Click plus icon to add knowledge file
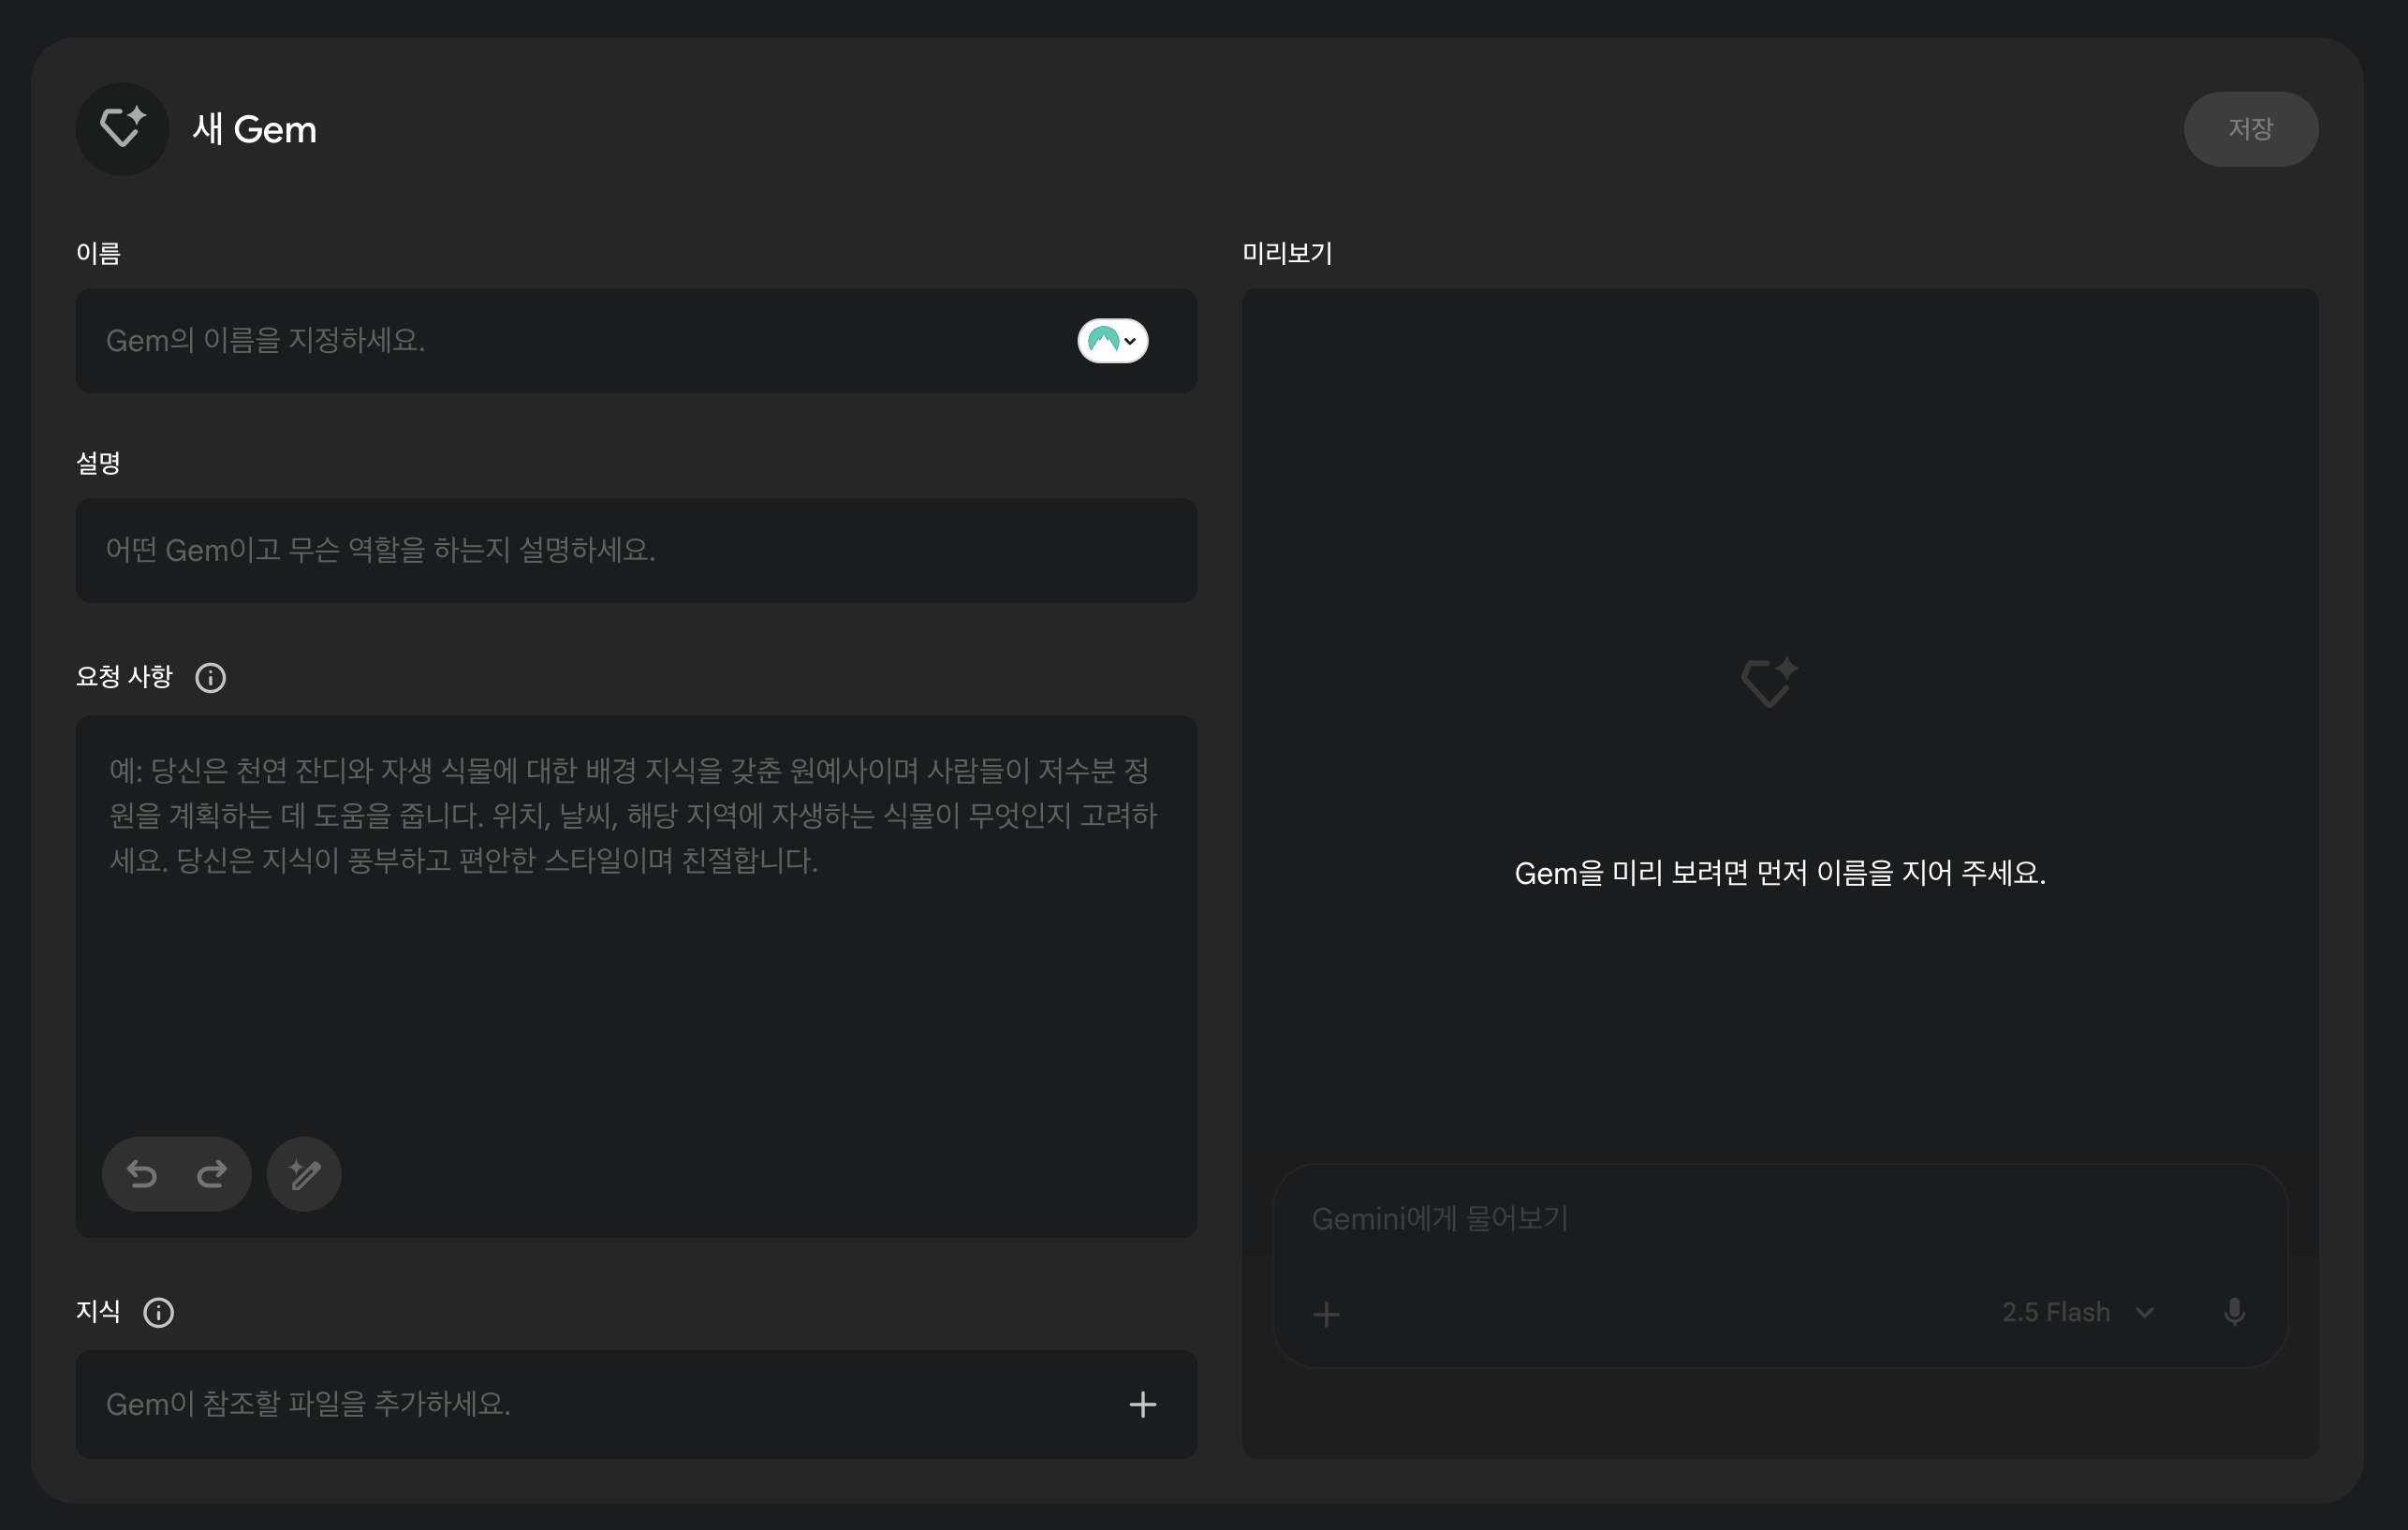This screenshot has width=2408, height=1530. pos(1142,1404)
